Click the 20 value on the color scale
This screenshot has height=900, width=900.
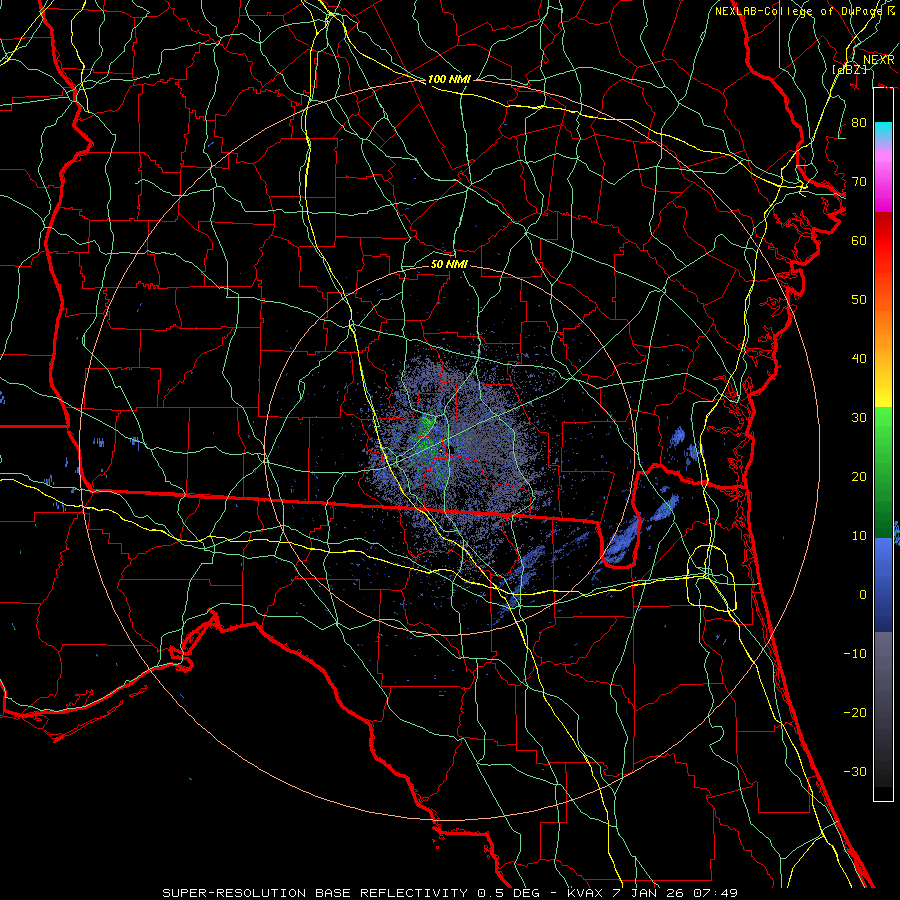point(859,476)
